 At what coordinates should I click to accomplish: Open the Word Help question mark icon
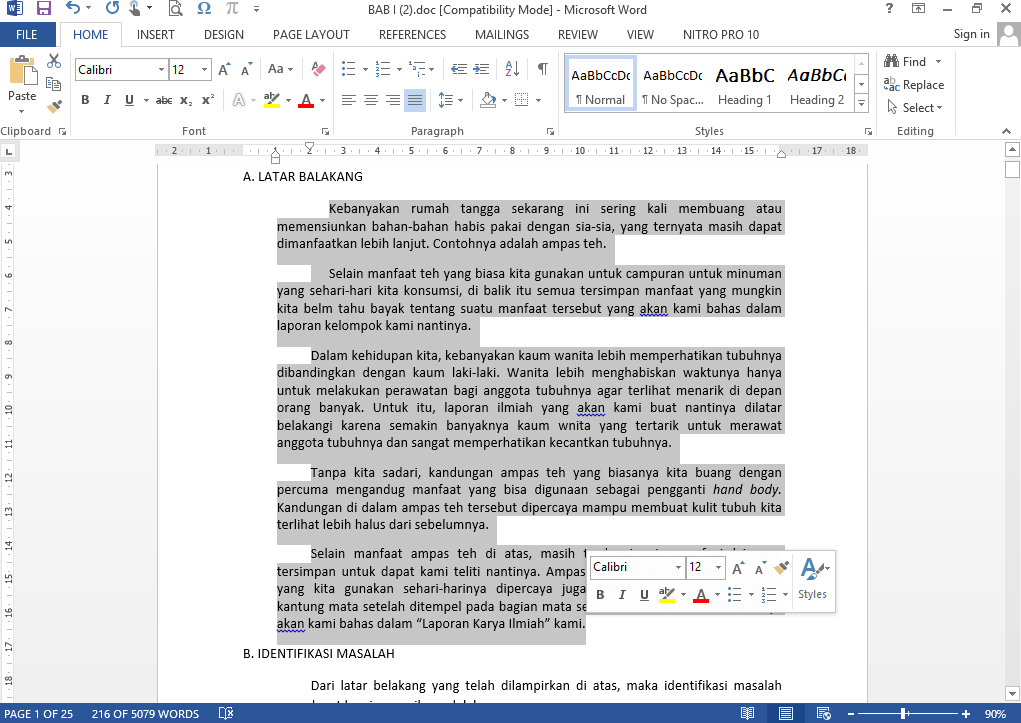(x=889, y=8)
